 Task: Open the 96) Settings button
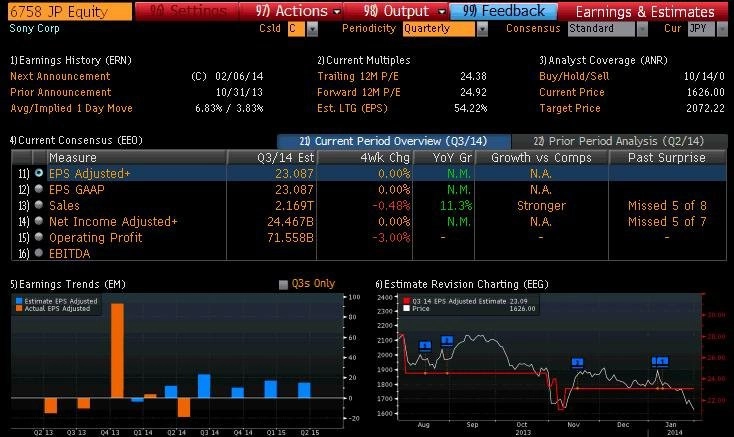coord(186,11)
